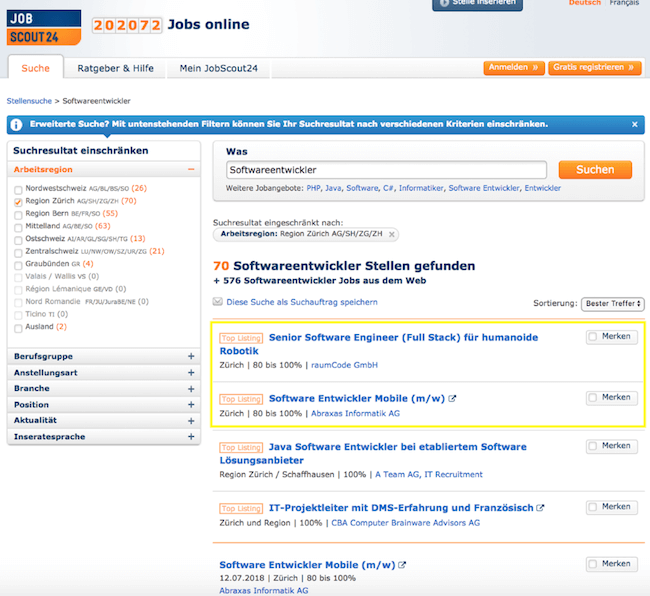Click the C# suggested job link
Screen dimensions: 650x596
coord(388,188)
